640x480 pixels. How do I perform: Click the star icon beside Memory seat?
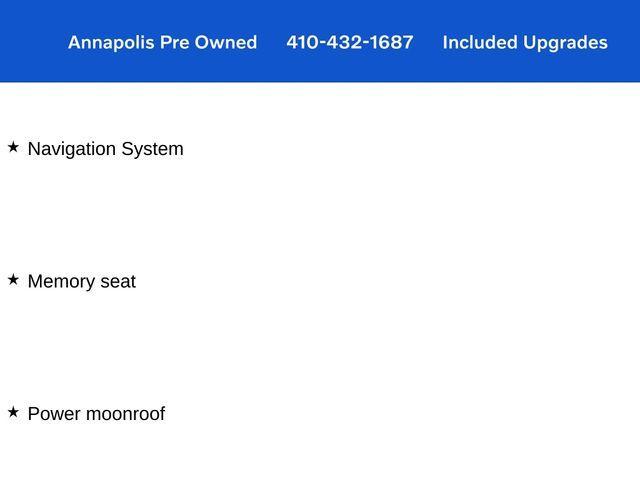point(13,280)
